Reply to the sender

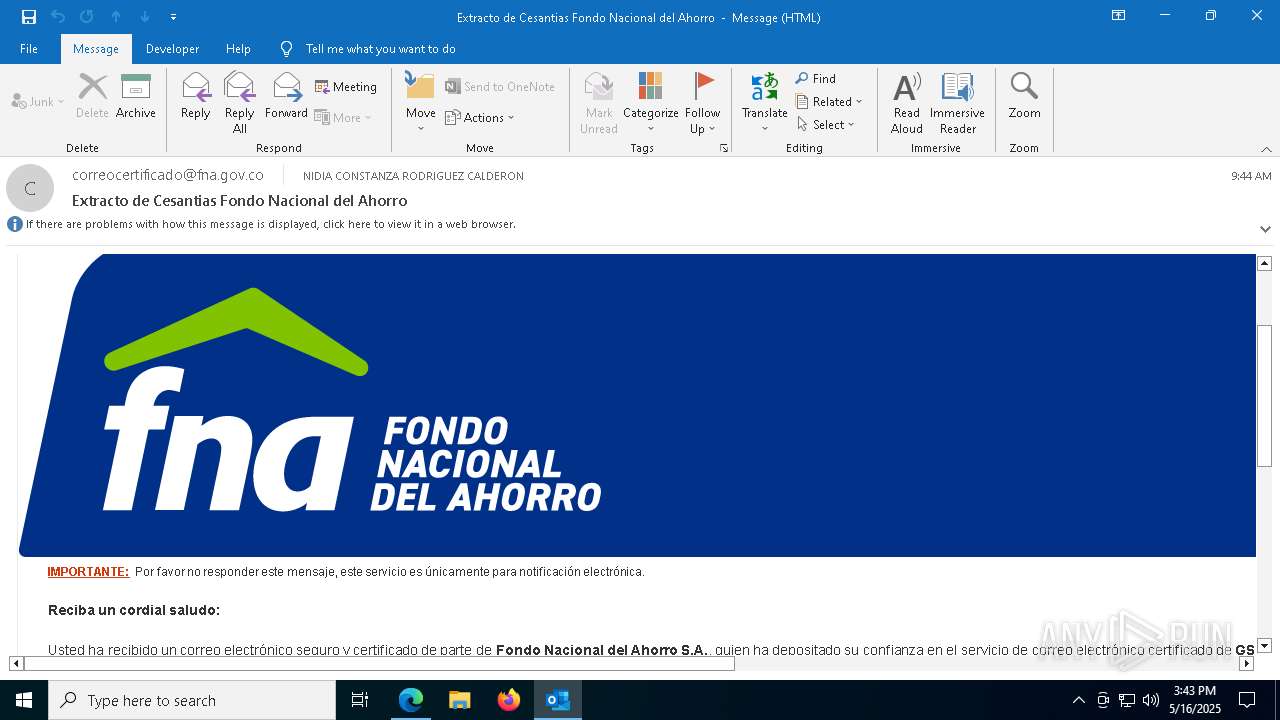pos(196,96)
